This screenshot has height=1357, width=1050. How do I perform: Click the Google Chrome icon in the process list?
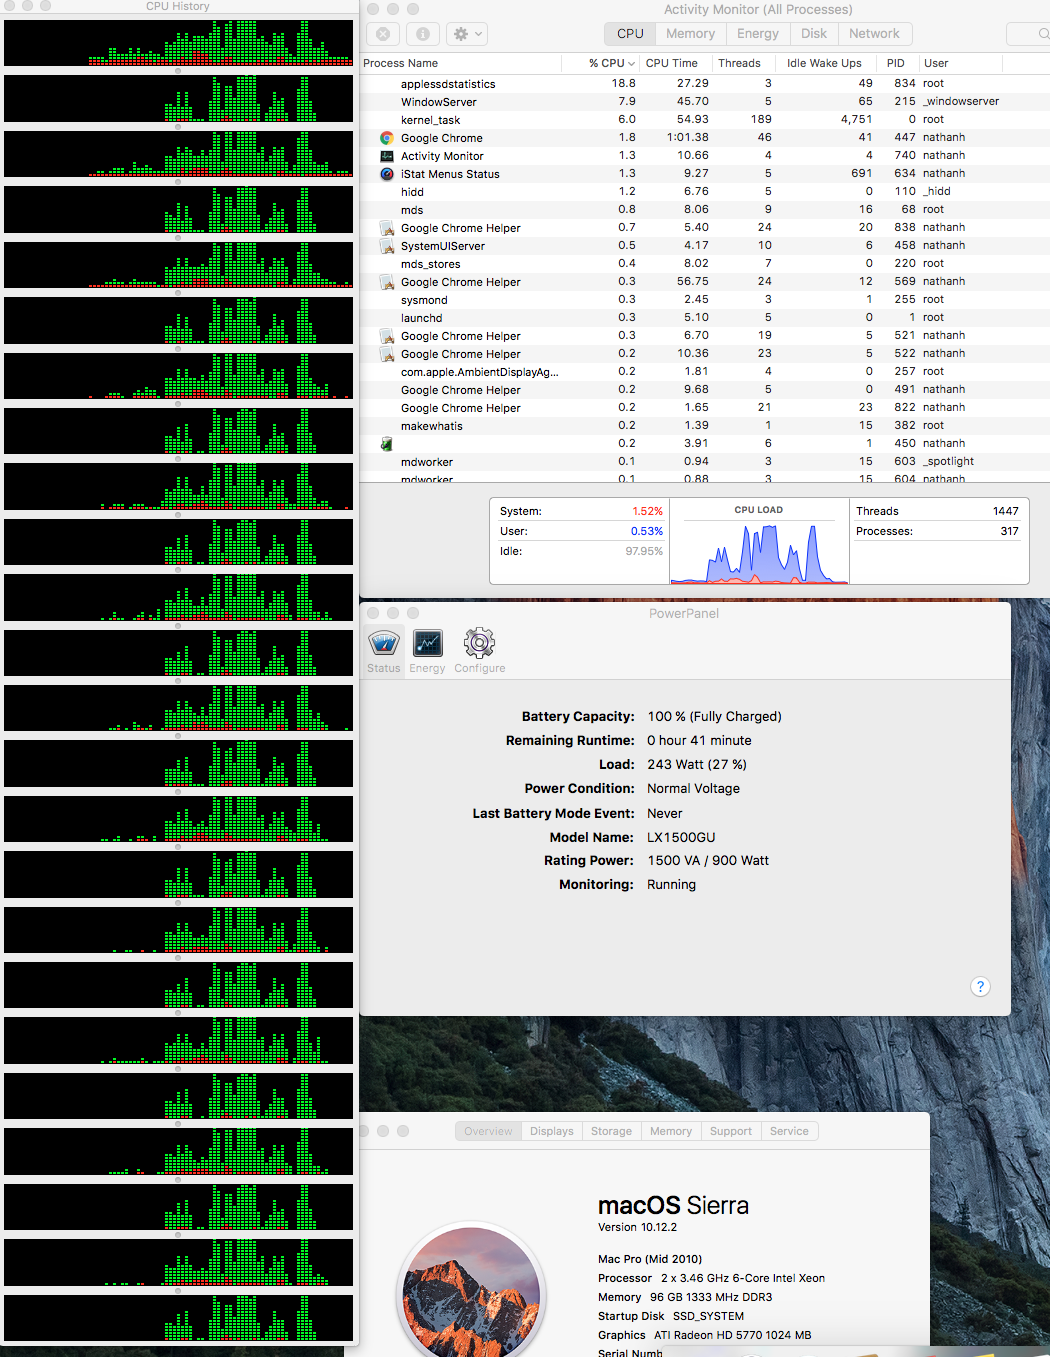[x=387, y=138]
